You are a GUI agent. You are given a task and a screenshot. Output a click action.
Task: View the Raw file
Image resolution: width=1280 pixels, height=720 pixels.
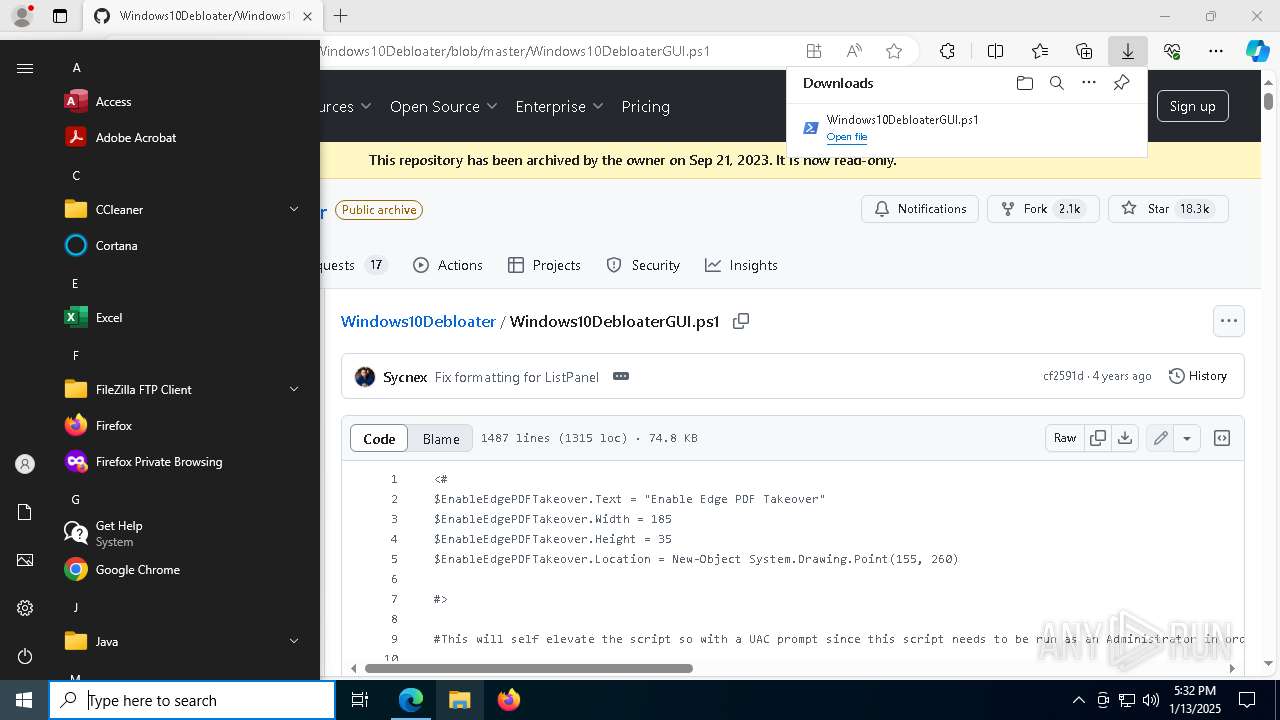1065,438
